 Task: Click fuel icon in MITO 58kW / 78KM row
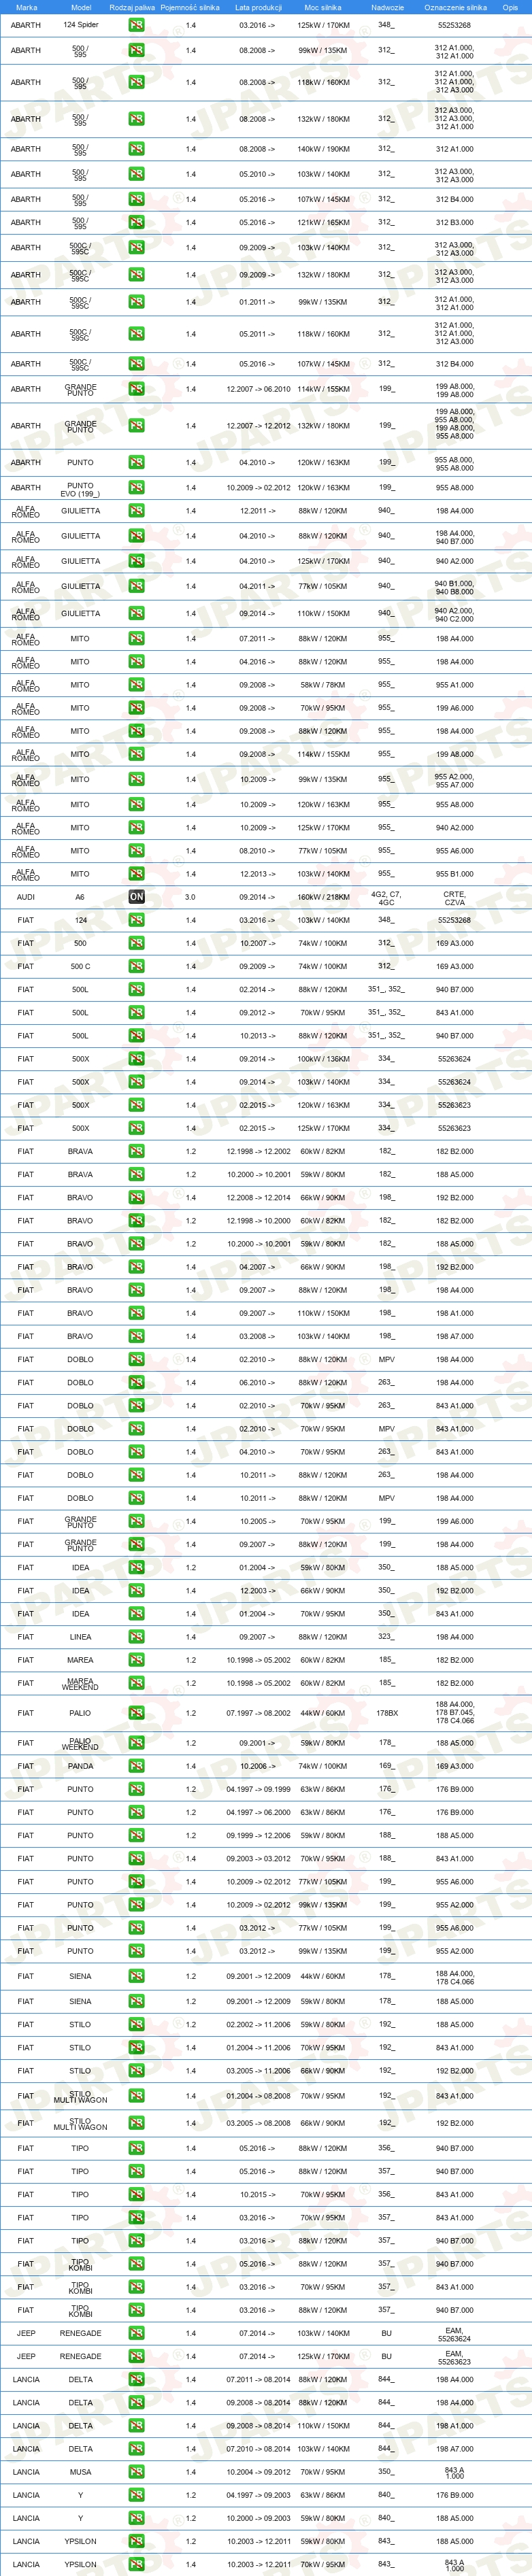coord(136,685)
